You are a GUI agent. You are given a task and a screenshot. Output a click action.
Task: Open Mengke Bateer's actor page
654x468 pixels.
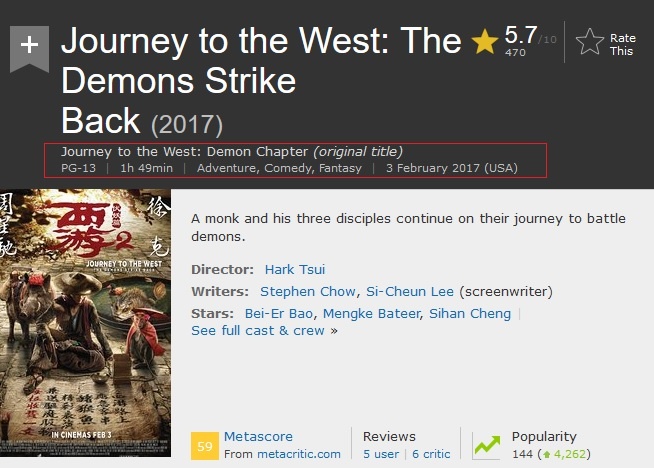coord(373,313)
